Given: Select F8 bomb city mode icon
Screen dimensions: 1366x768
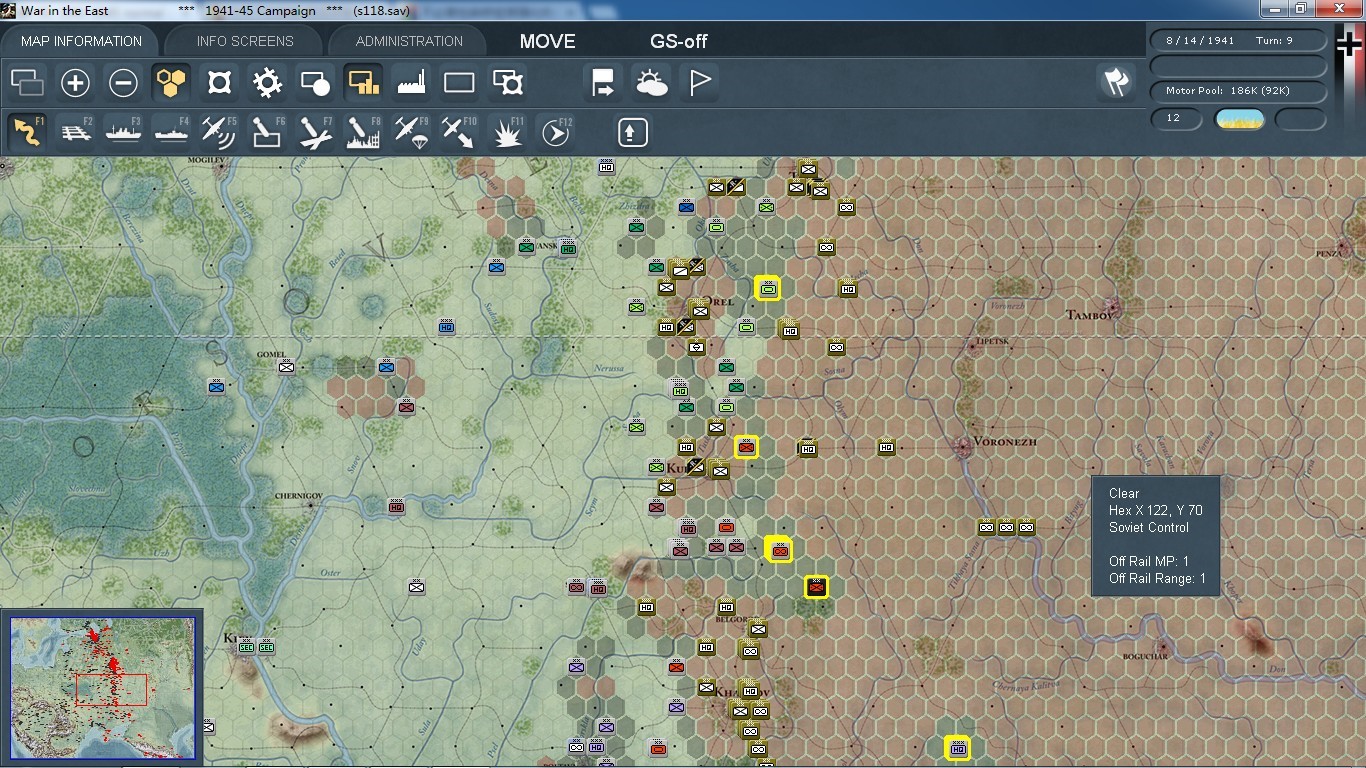Looking at the screenshot, I should pyautogui.click(x=363, y=132).
